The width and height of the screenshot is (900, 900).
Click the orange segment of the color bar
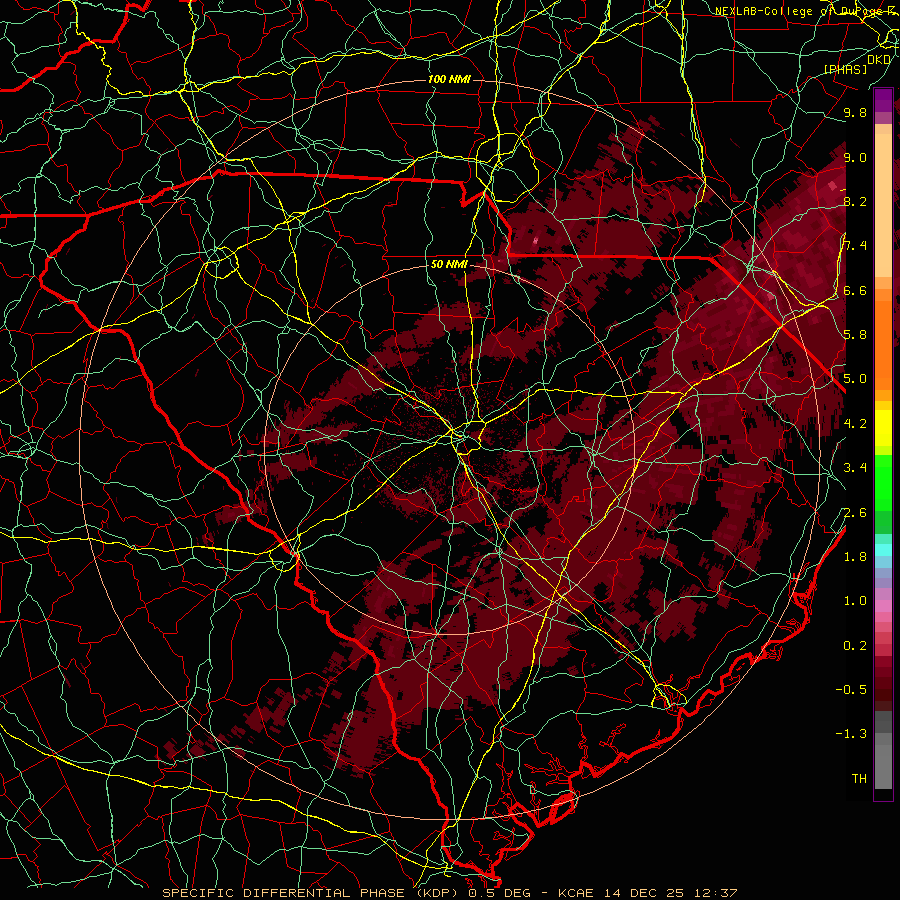click(x=883, y=344)
